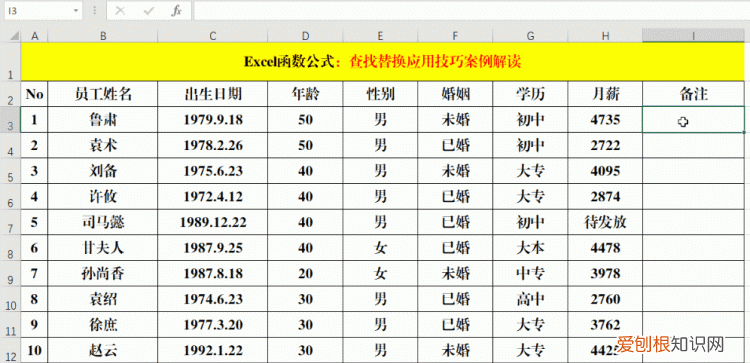This screenshot has height=363, width=750.
Task: Select the cell containing 孙尚香
Action: [x=103, y=273]
